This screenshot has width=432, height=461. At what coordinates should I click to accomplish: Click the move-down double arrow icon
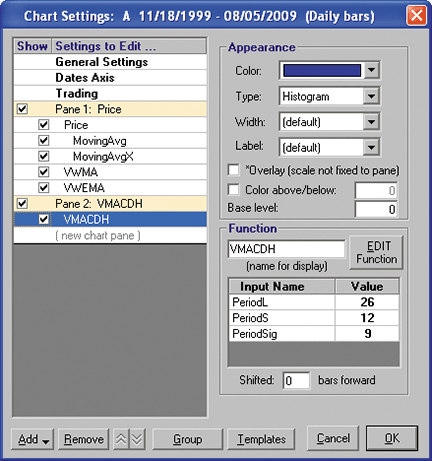[137, 439]
